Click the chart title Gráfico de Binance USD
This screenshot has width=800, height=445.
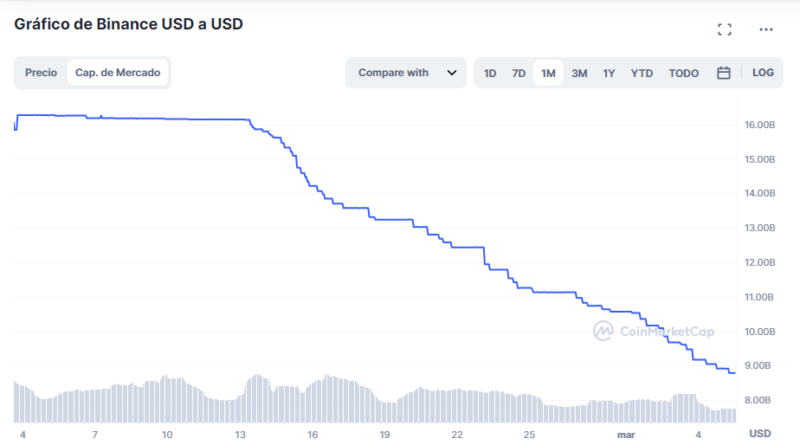pos(128,23)
